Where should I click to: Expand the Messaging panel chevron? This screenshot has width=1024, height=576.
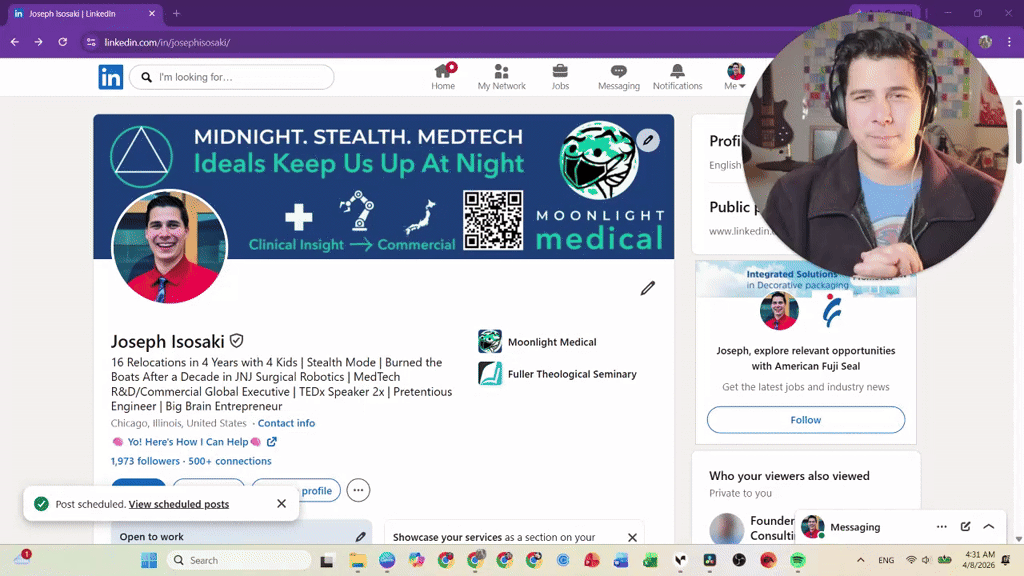tap(989, 526)
